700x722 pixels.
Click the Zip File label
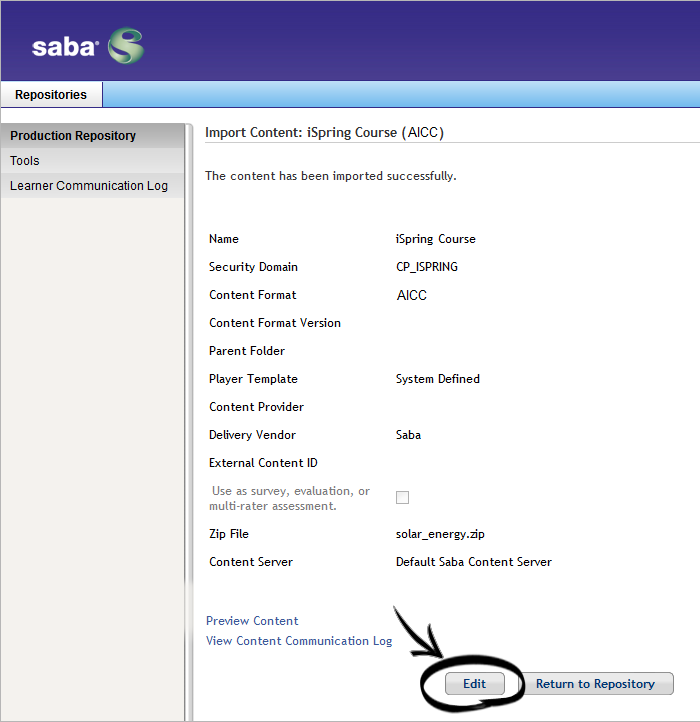(x=229, y=534)
